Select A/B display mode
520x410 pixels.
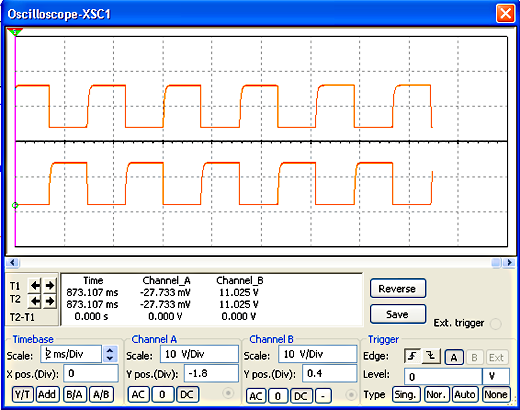pyautogui.click(x=101, y=395)
